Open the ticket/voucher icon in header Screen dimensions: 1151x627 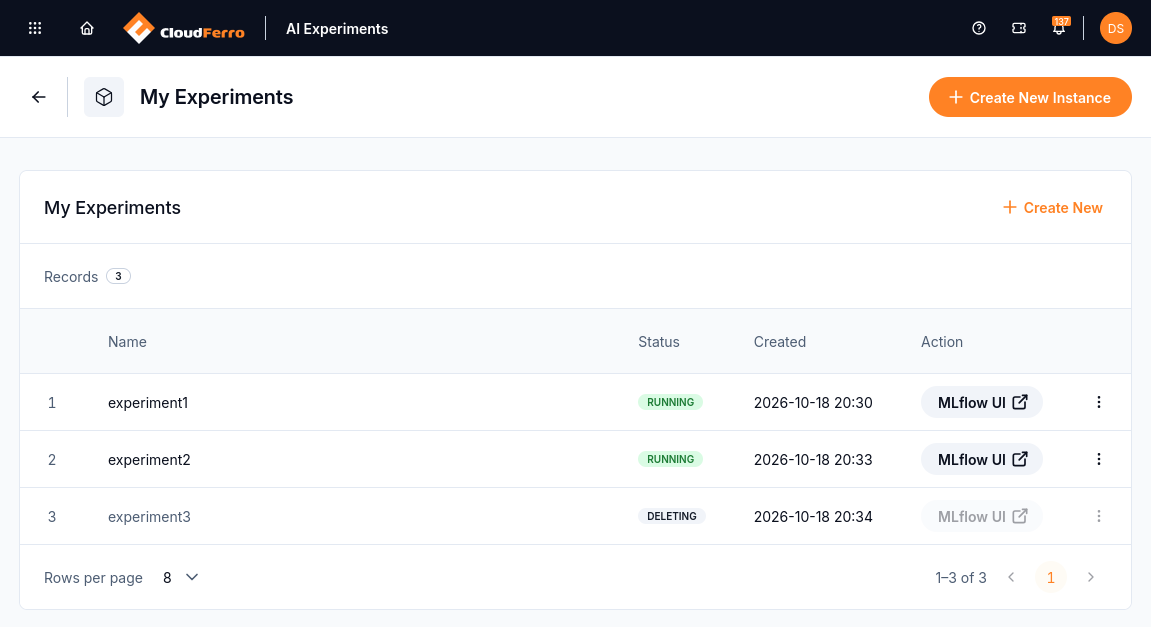click(x=1019, y=28)
